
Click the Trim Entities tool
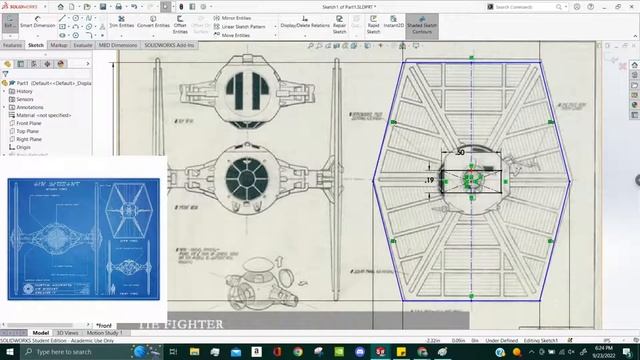122,22
